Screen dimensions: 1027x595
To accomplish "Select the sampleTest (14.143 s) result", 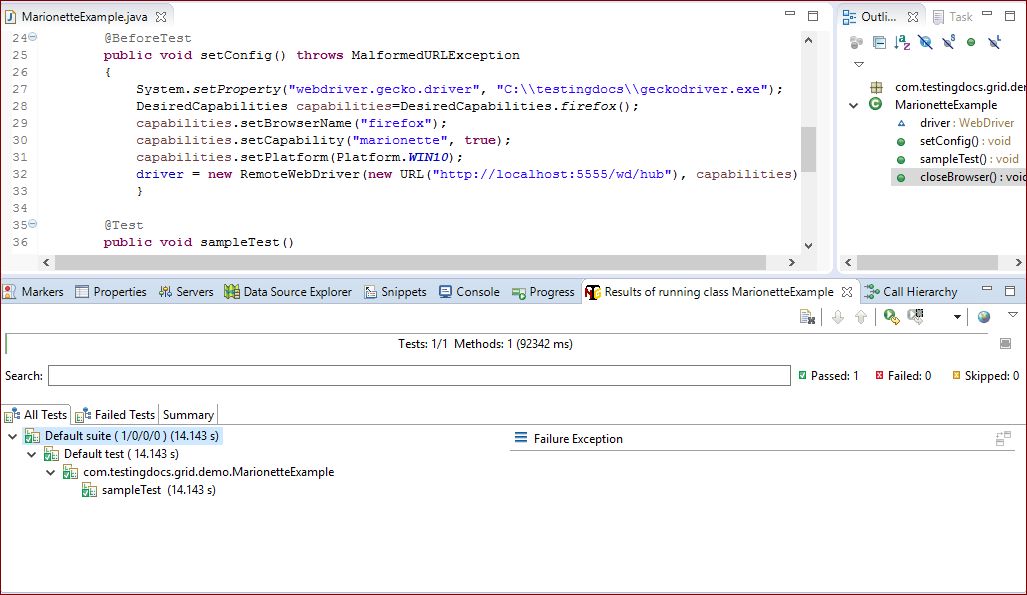I will point(149,490).
